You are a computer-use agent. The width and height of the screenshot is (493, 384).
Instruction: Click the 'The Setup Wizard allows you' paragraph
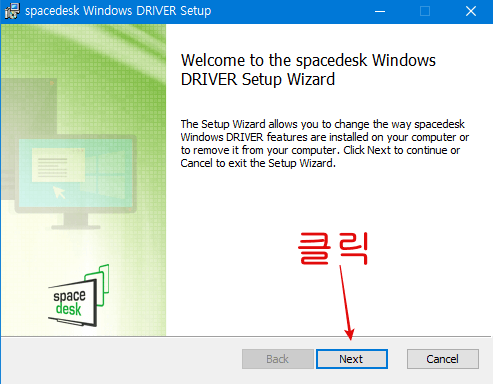point(324,143)
